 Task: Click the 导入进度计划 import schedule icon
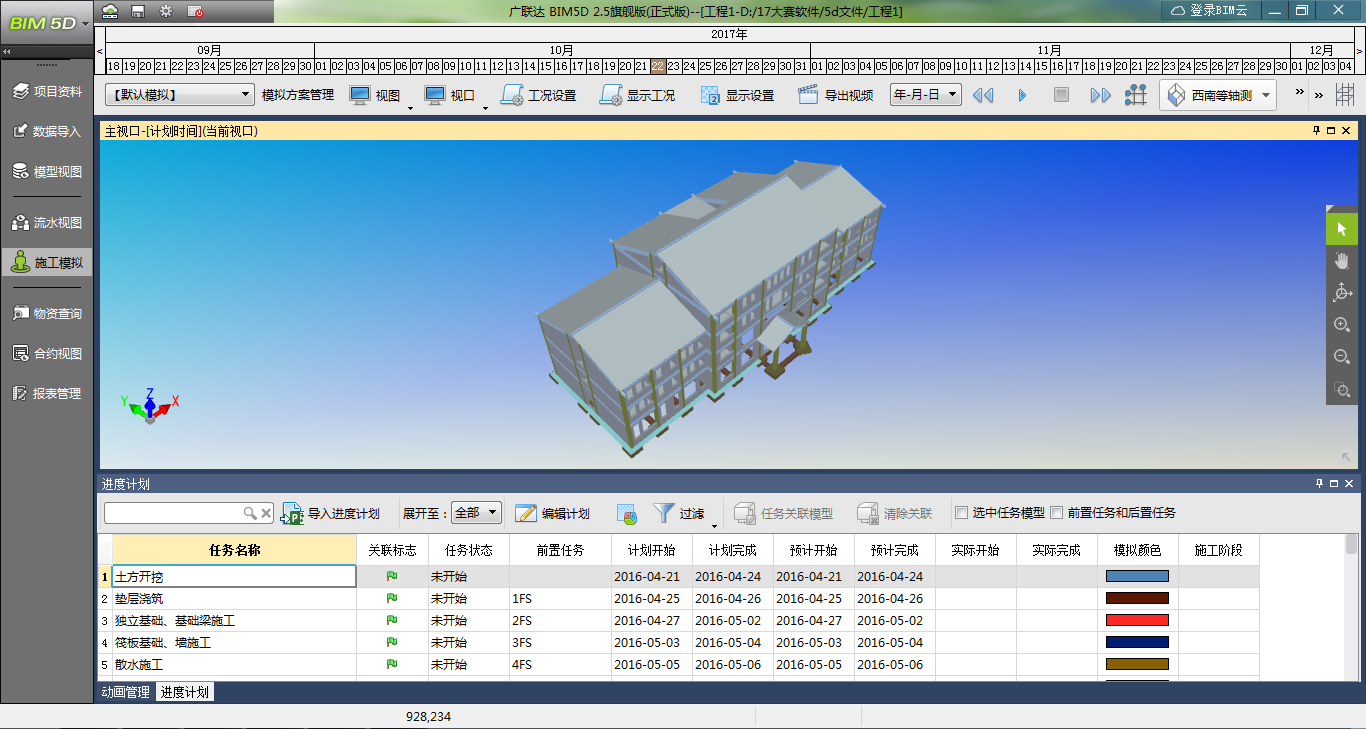pos(292,513)
